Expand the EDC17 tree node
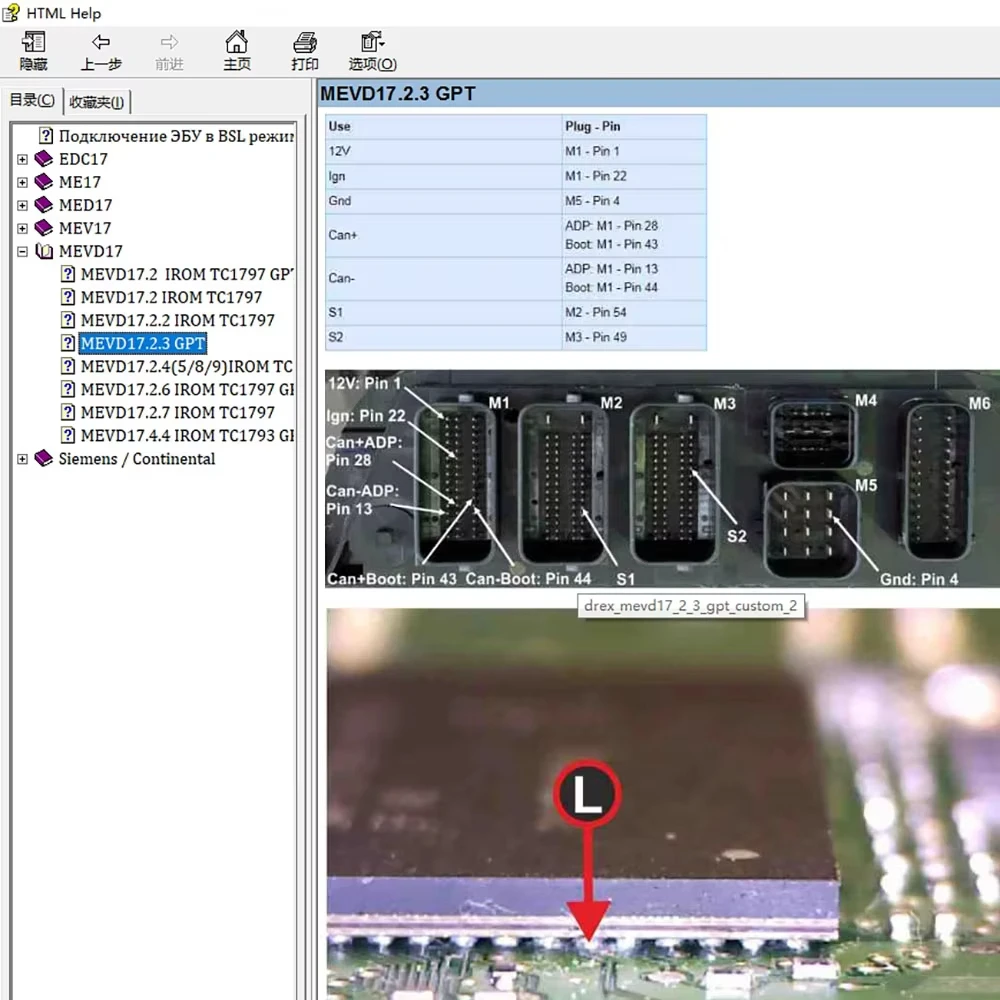The width and height of the screenshot is (1000, 1000). 22,159
